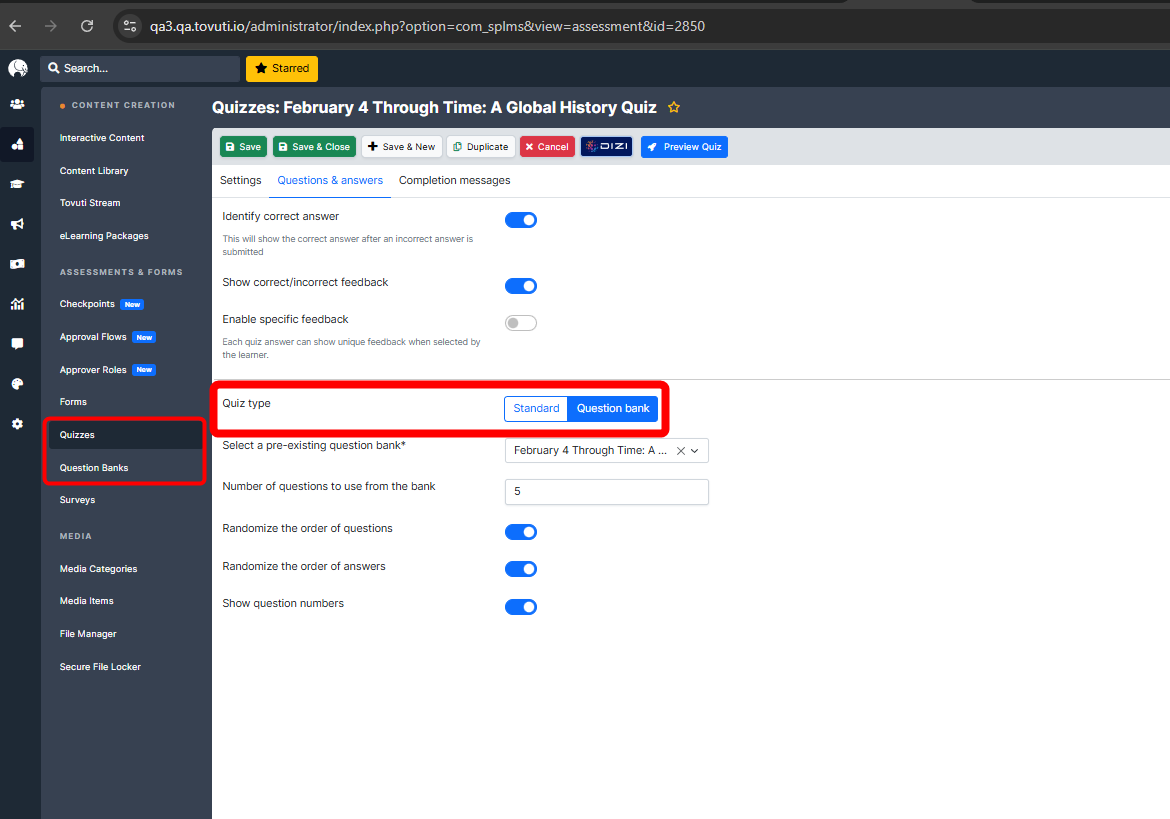Image resolution: width=1170 pixels, height=819 pixels.
Task: Click the star icon beside quiz title
Action: 674,108
